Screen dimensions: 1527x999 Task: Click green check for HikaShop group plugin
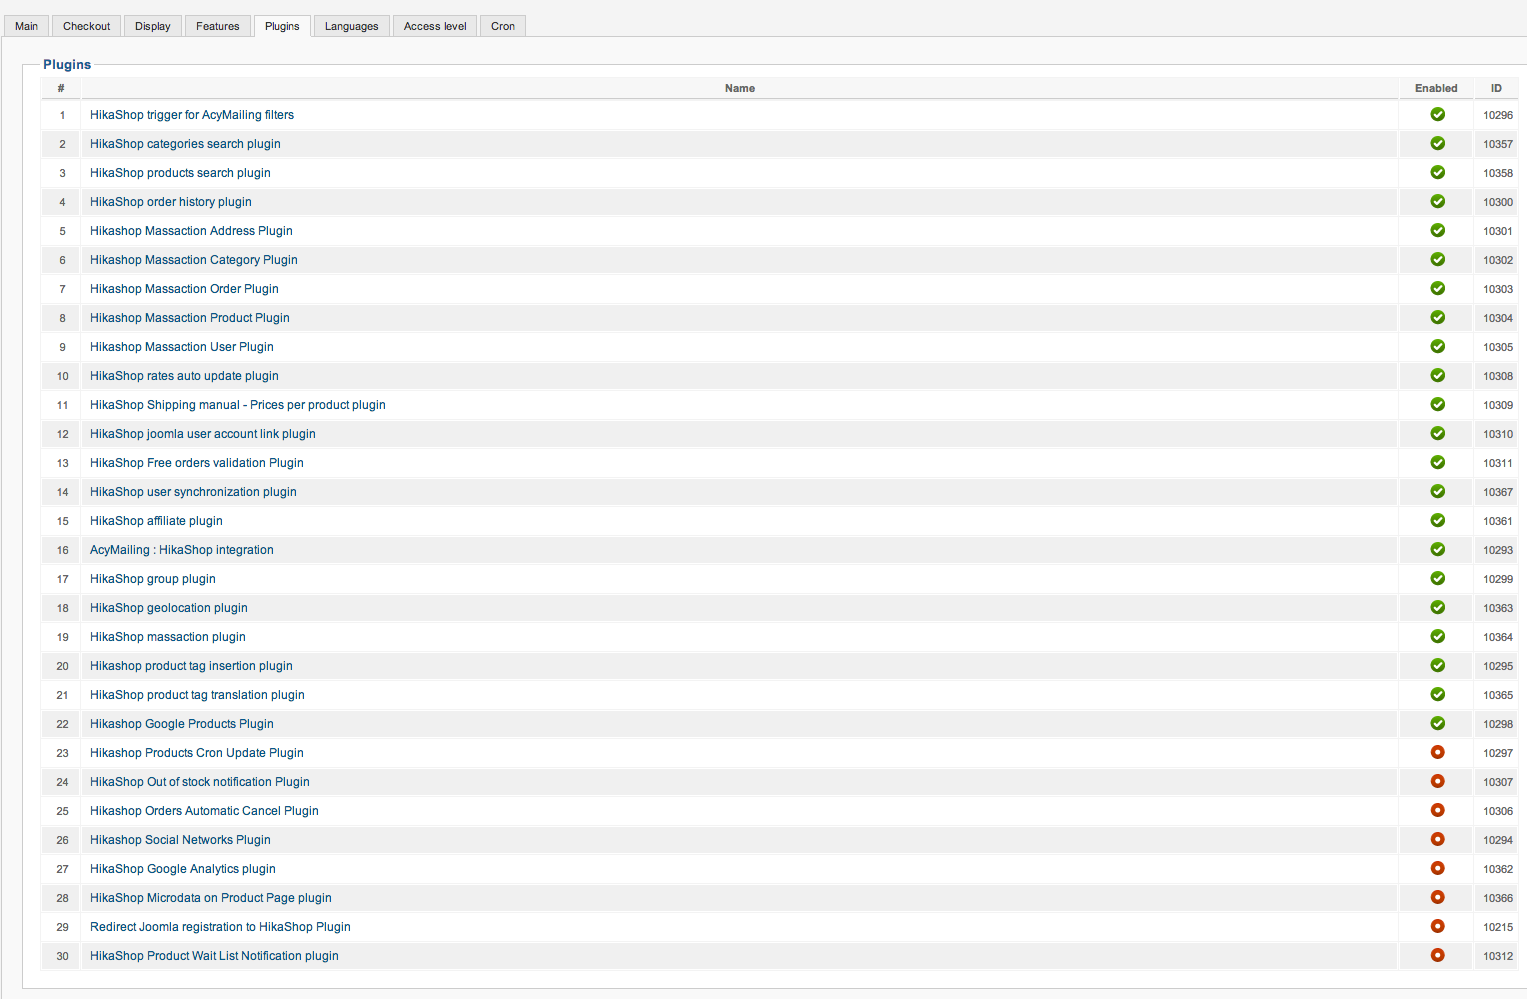[1438, 578]
